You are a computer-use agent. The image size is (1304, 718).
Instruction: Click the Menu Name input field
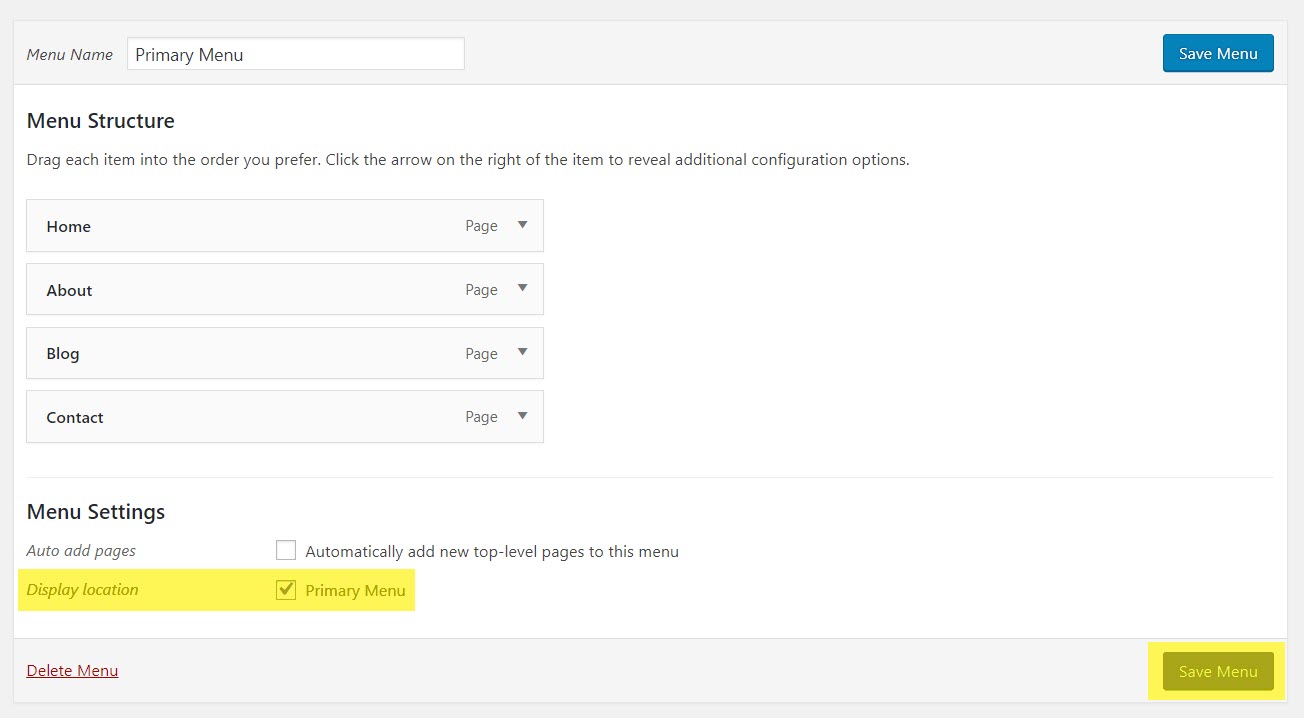tap(296, 54)
